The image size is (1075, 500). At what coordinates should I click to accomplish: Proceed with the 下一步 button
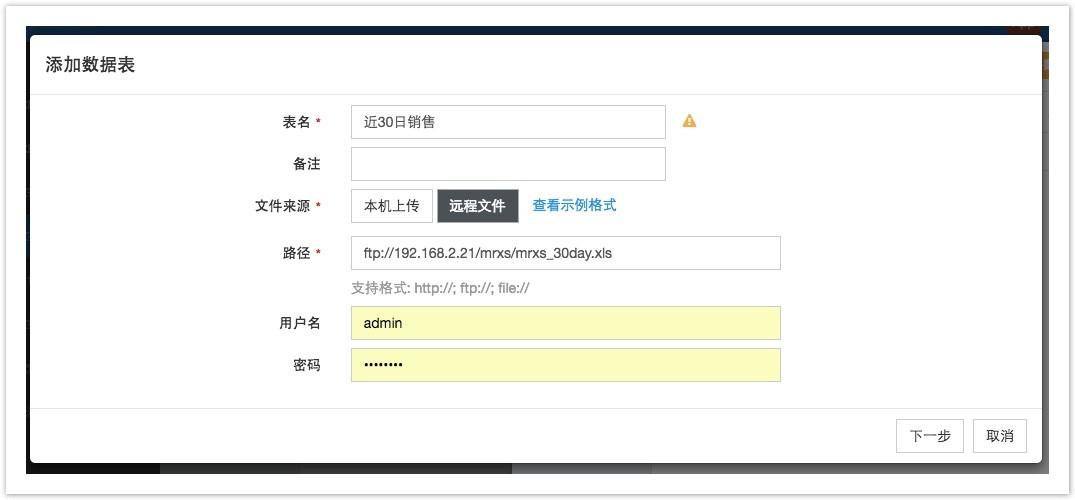click(930, 436)
